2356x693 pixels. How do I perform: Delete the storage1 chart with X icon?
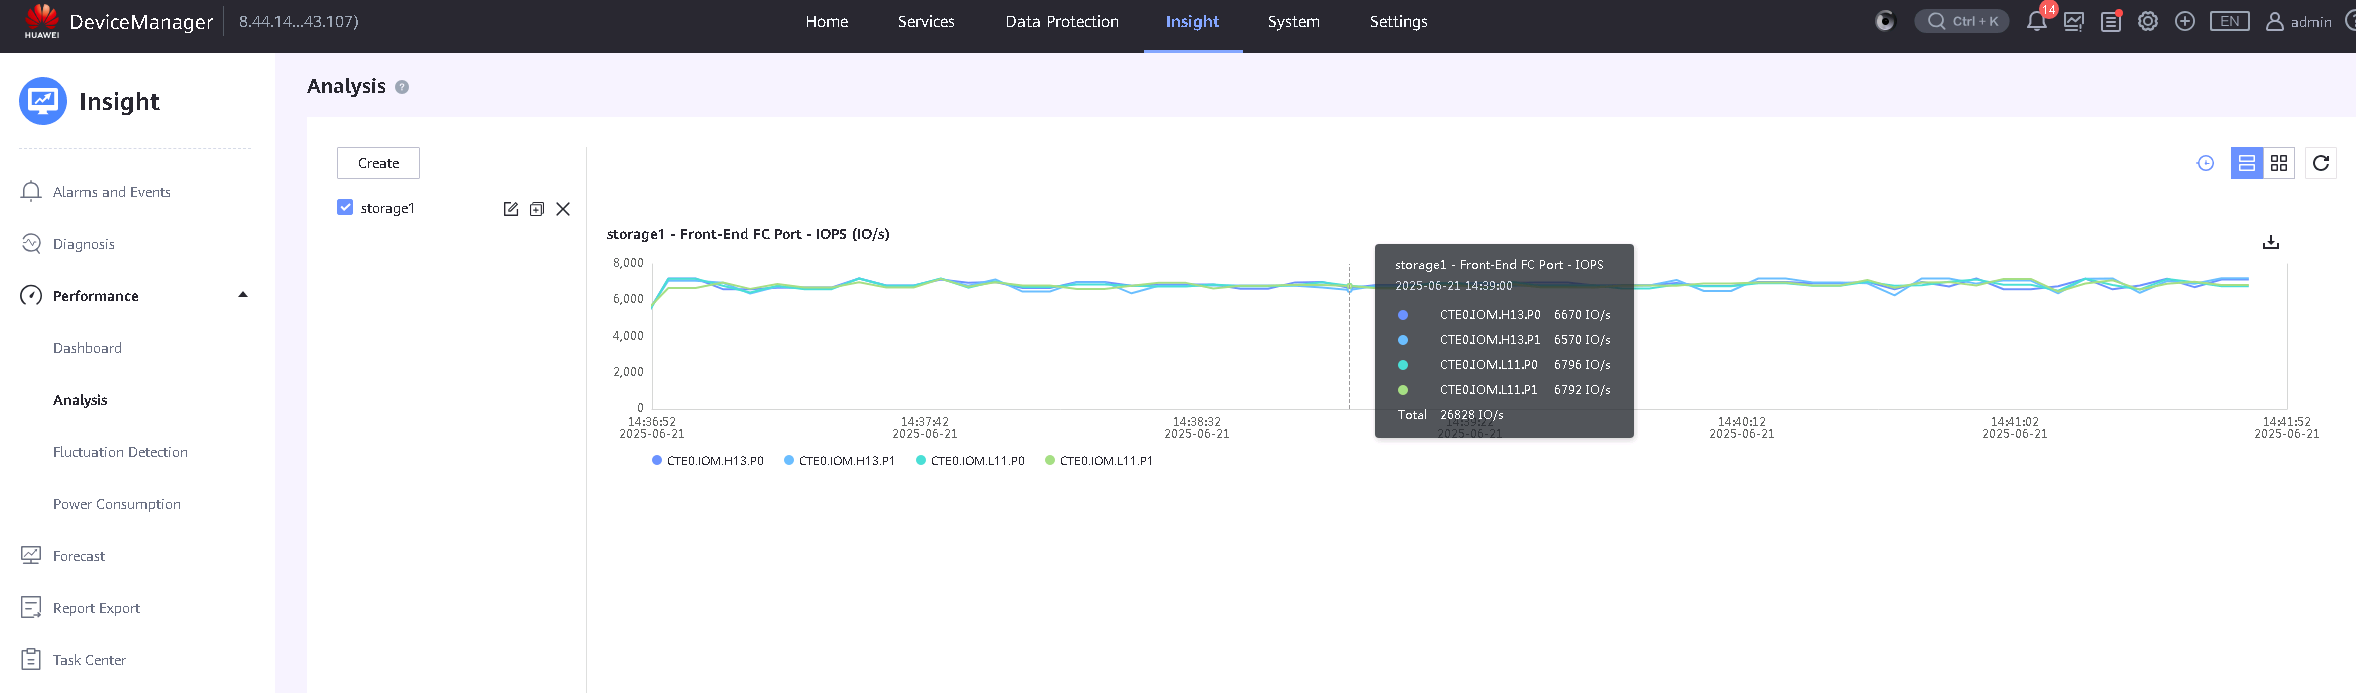click(x=563, y=208)
